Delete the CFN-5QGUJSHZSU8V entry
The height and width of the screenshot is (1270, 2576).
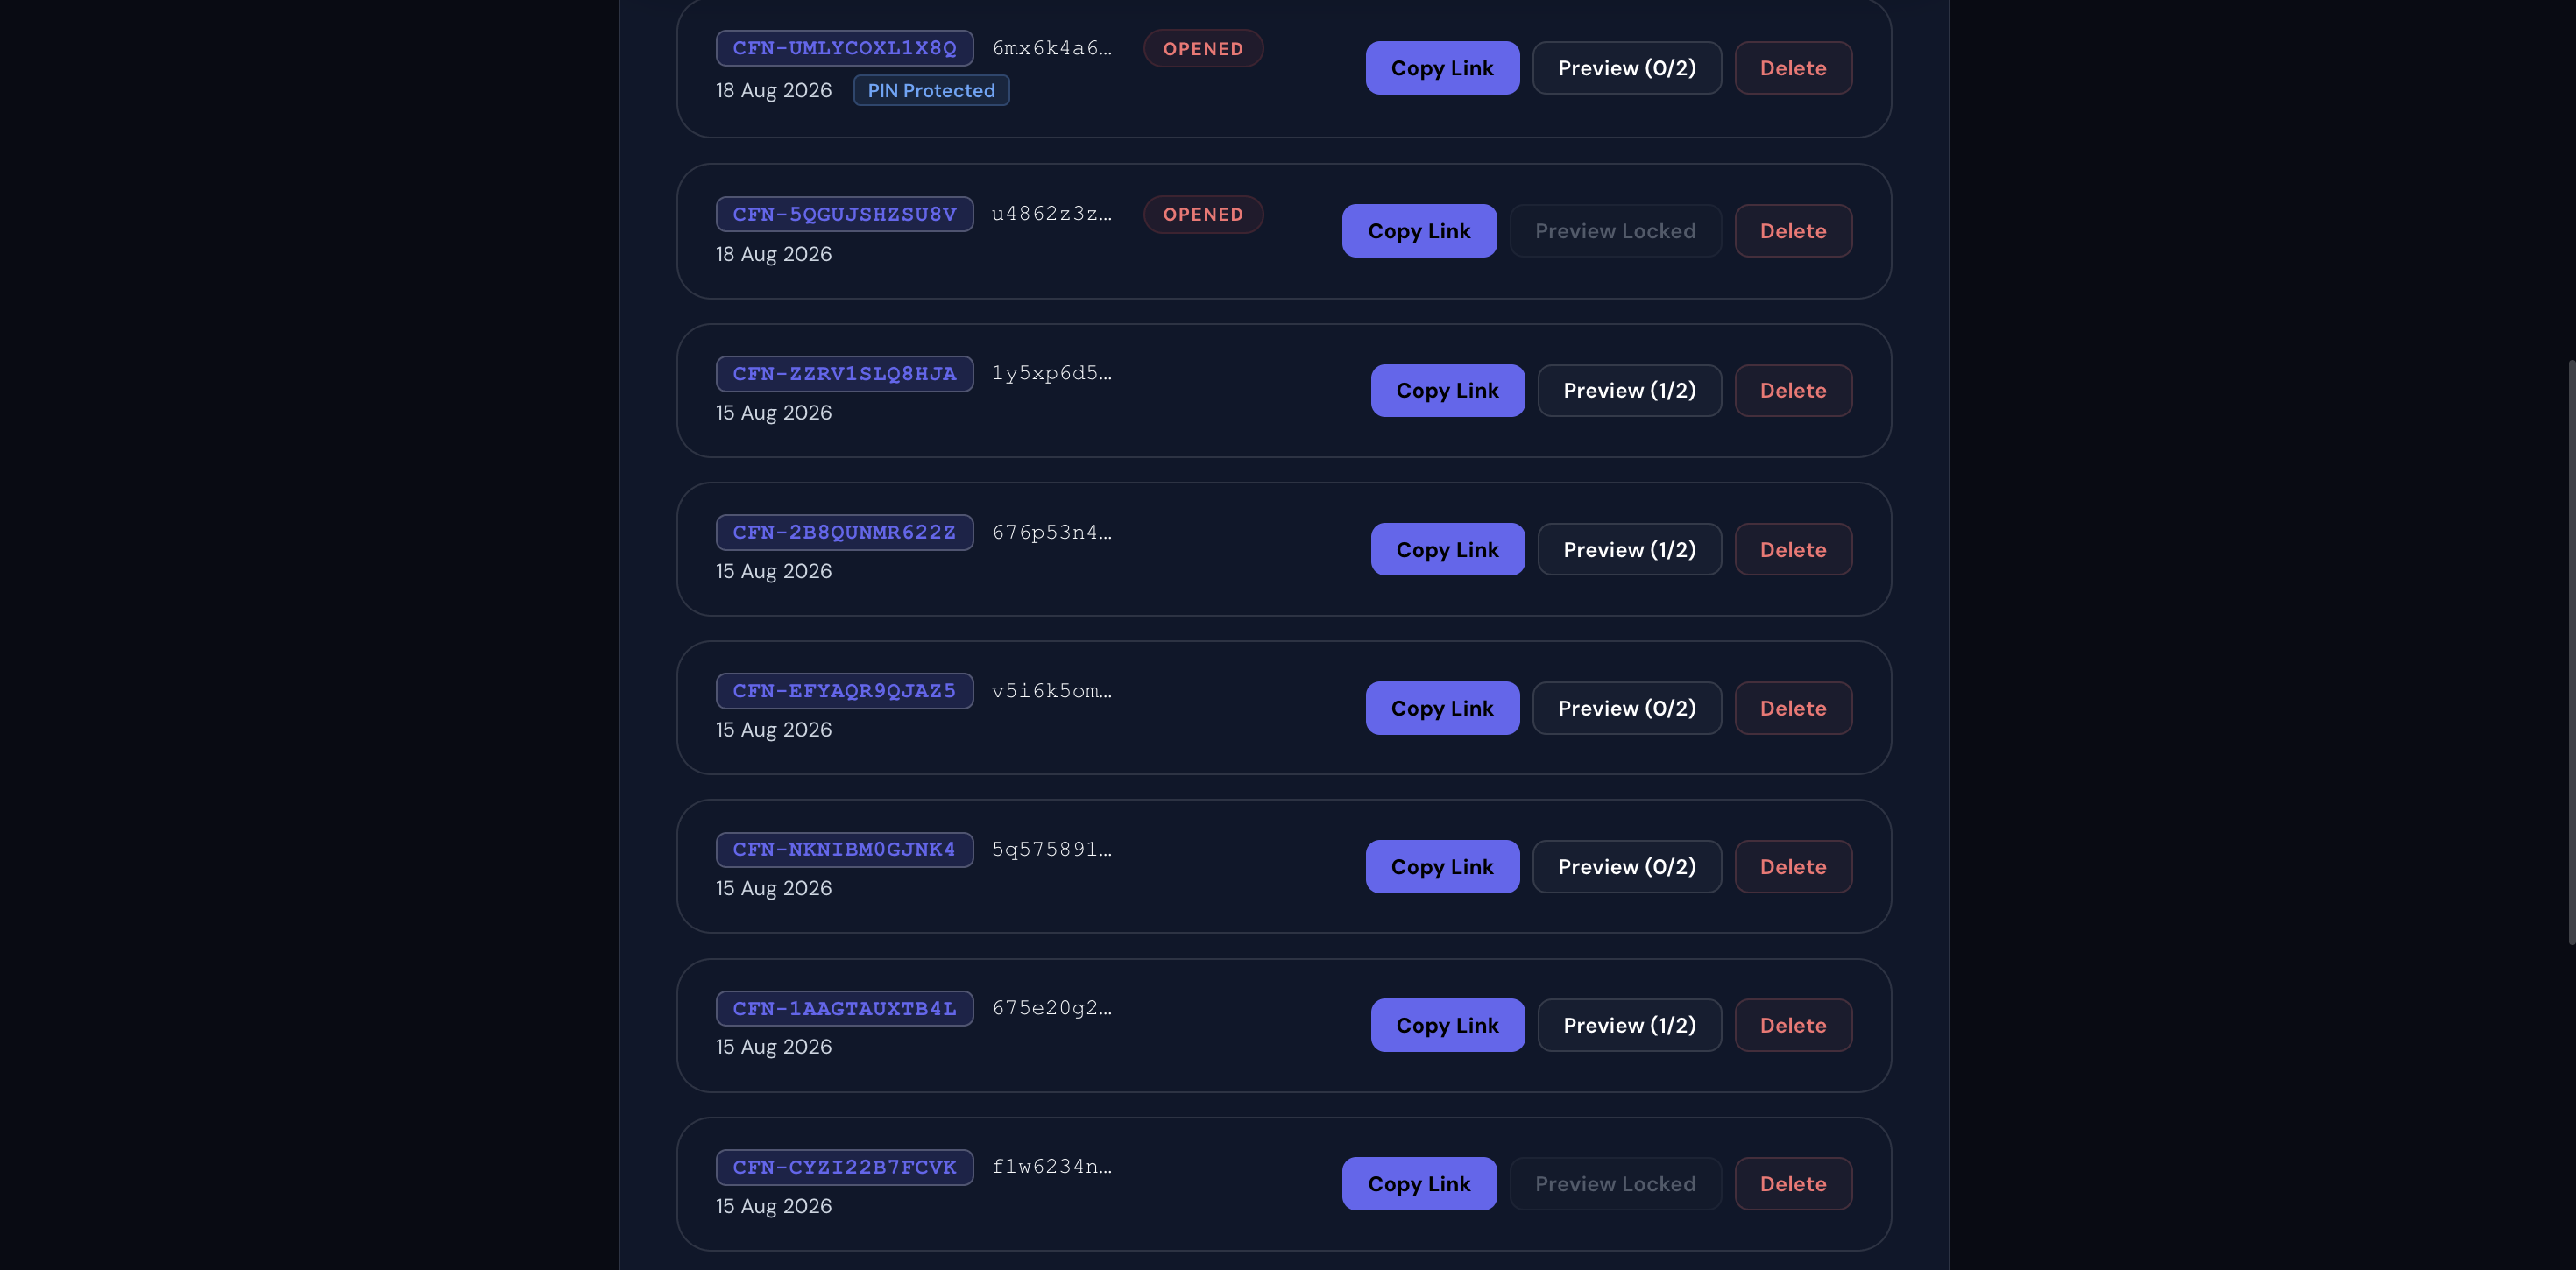[x=1792, y=231]
